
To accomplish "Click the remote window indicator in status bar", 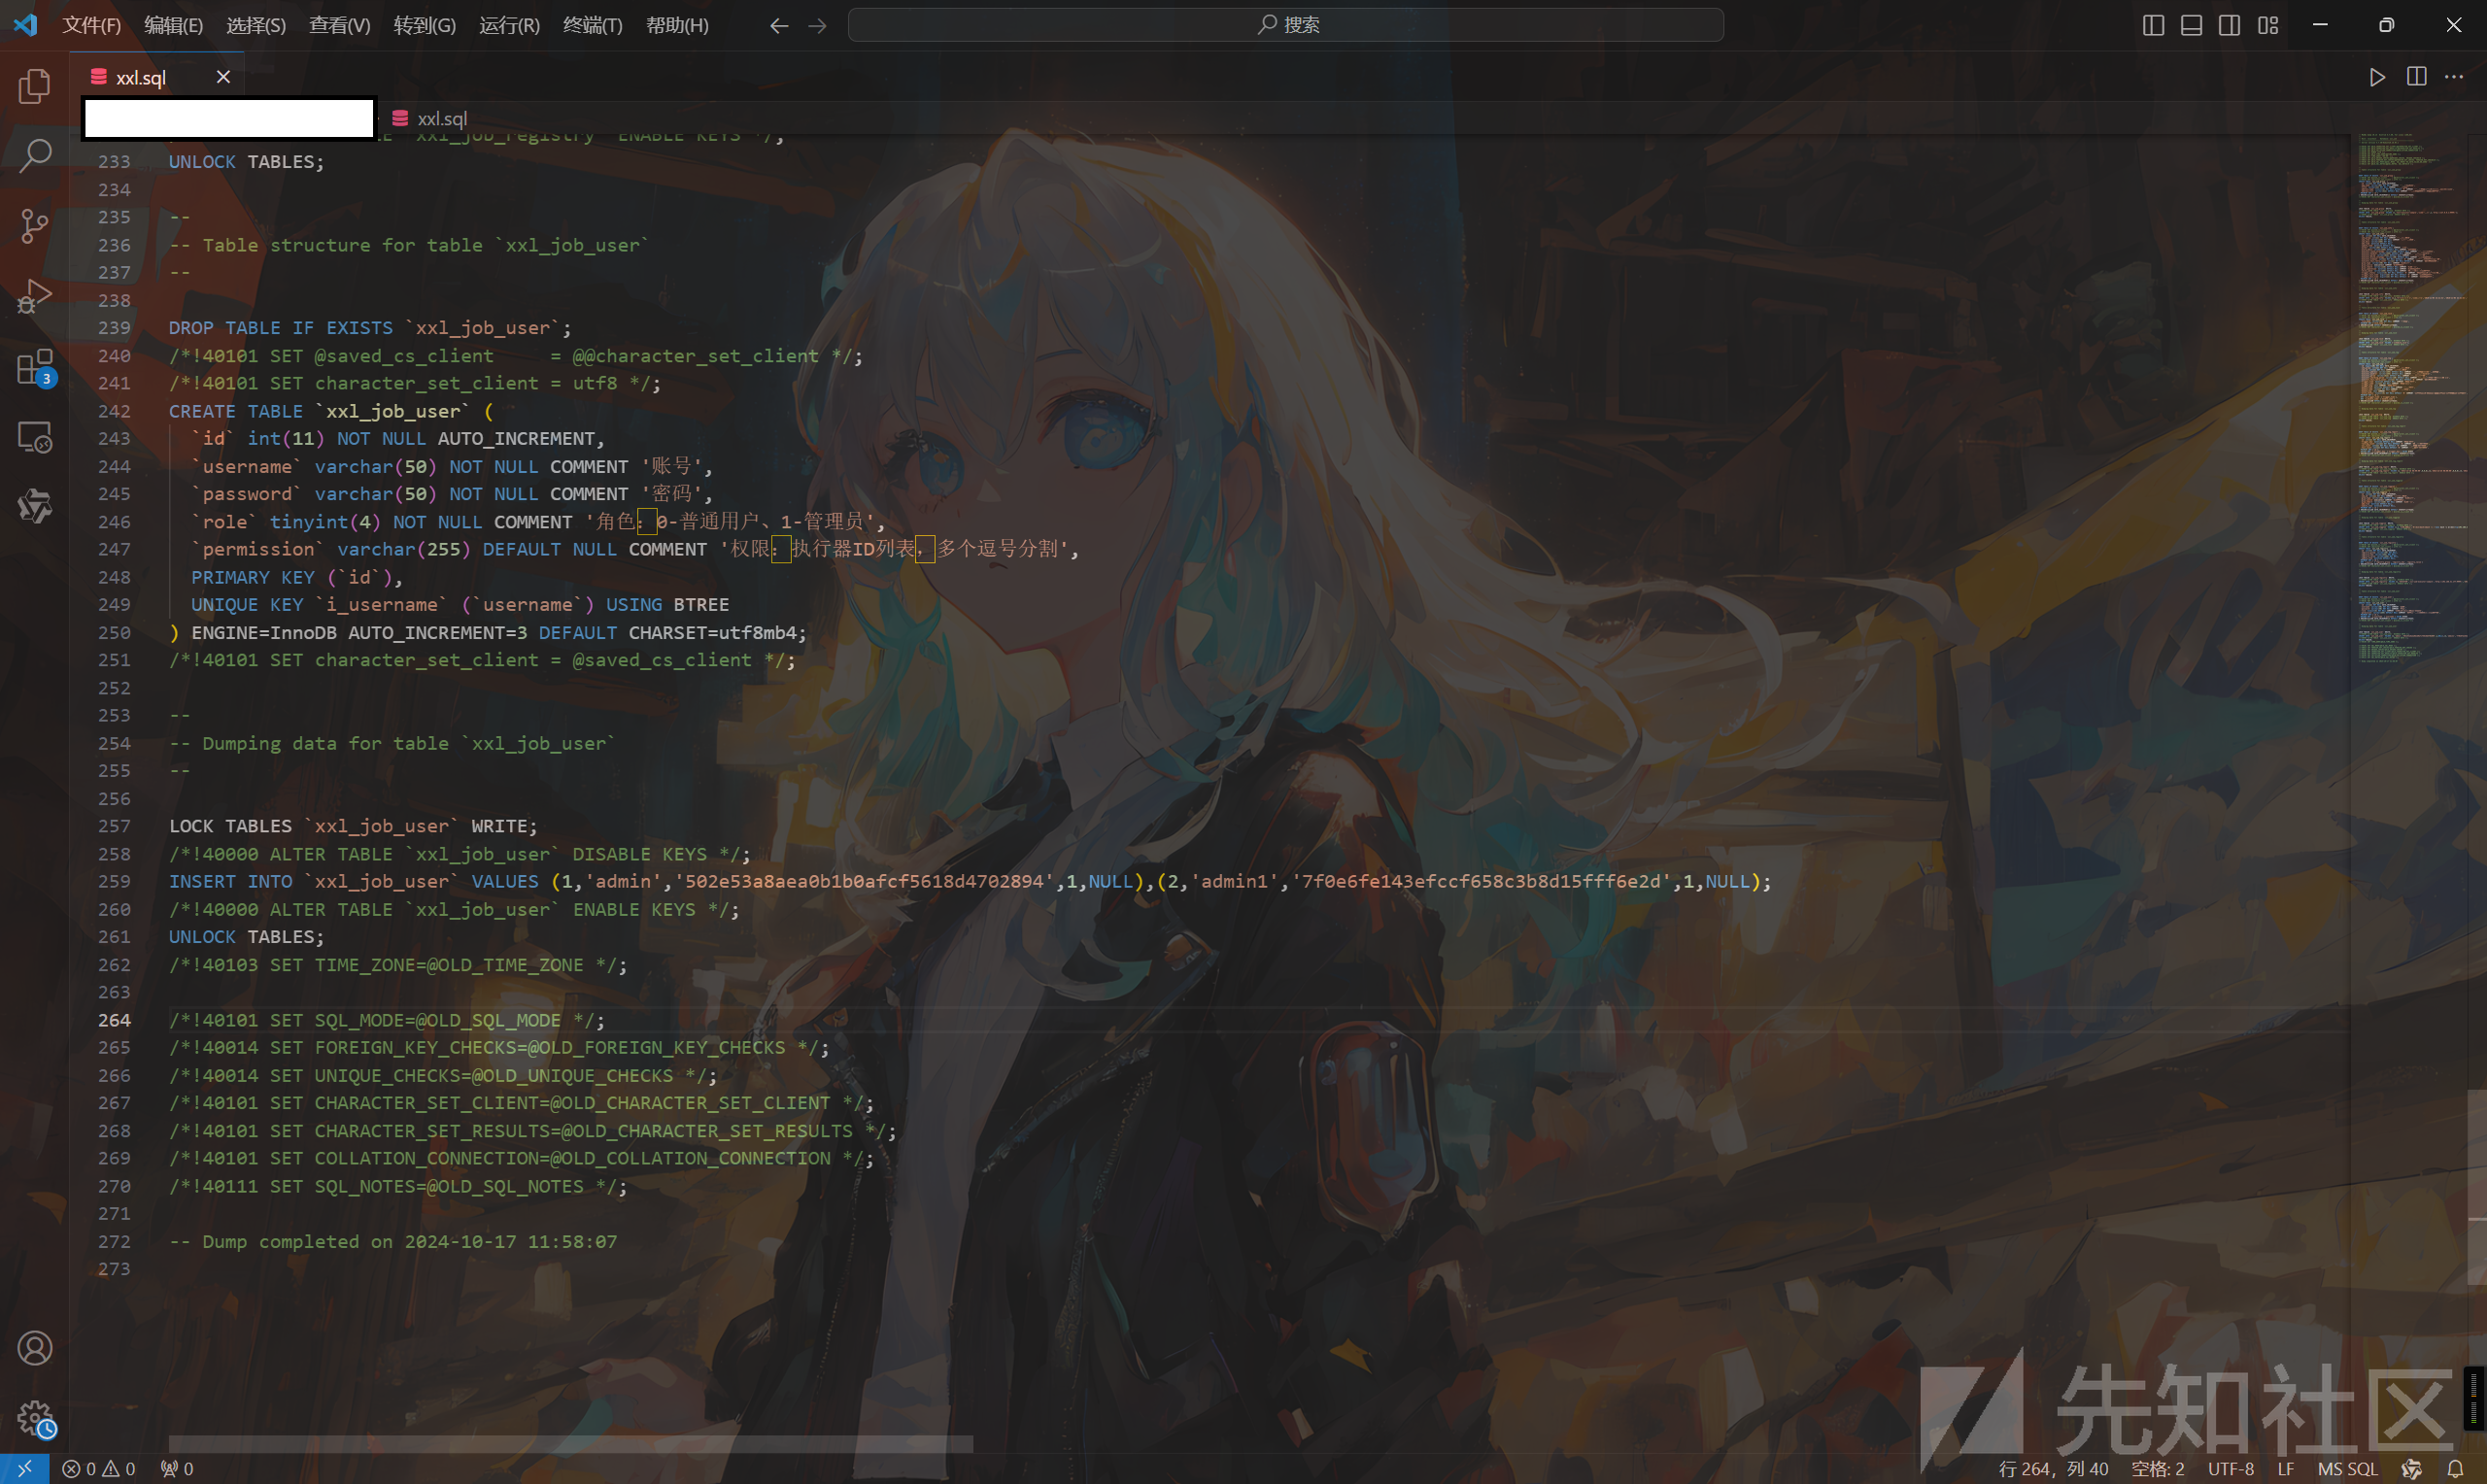I will (24, 1469).
